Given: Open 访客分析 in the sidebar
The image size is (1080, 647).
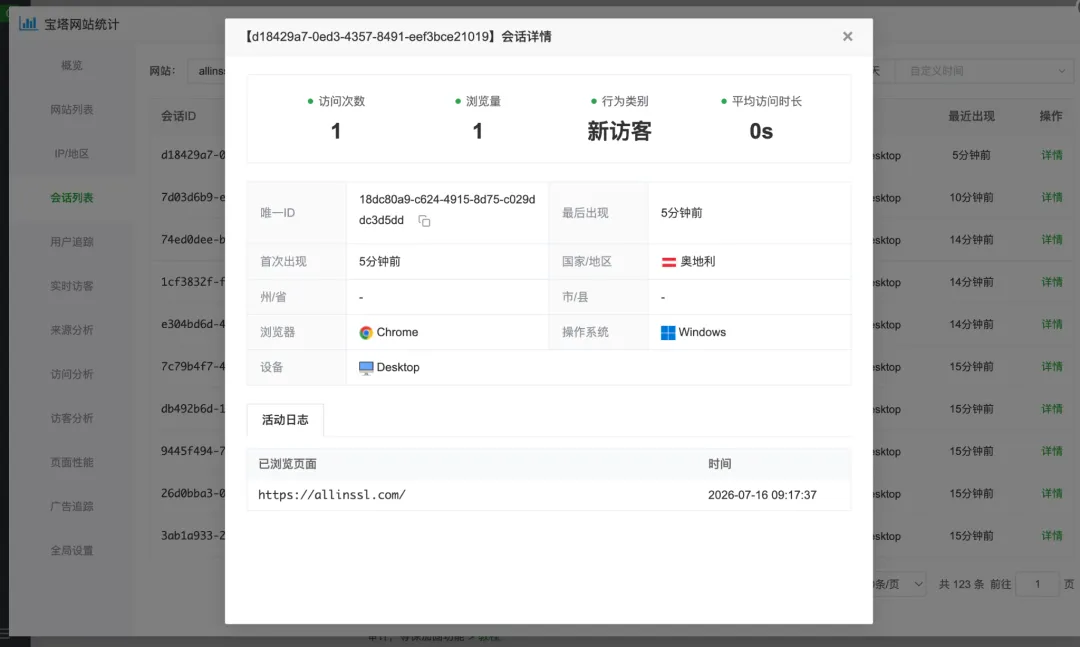Looking at the screenshot, I should 72,418.
